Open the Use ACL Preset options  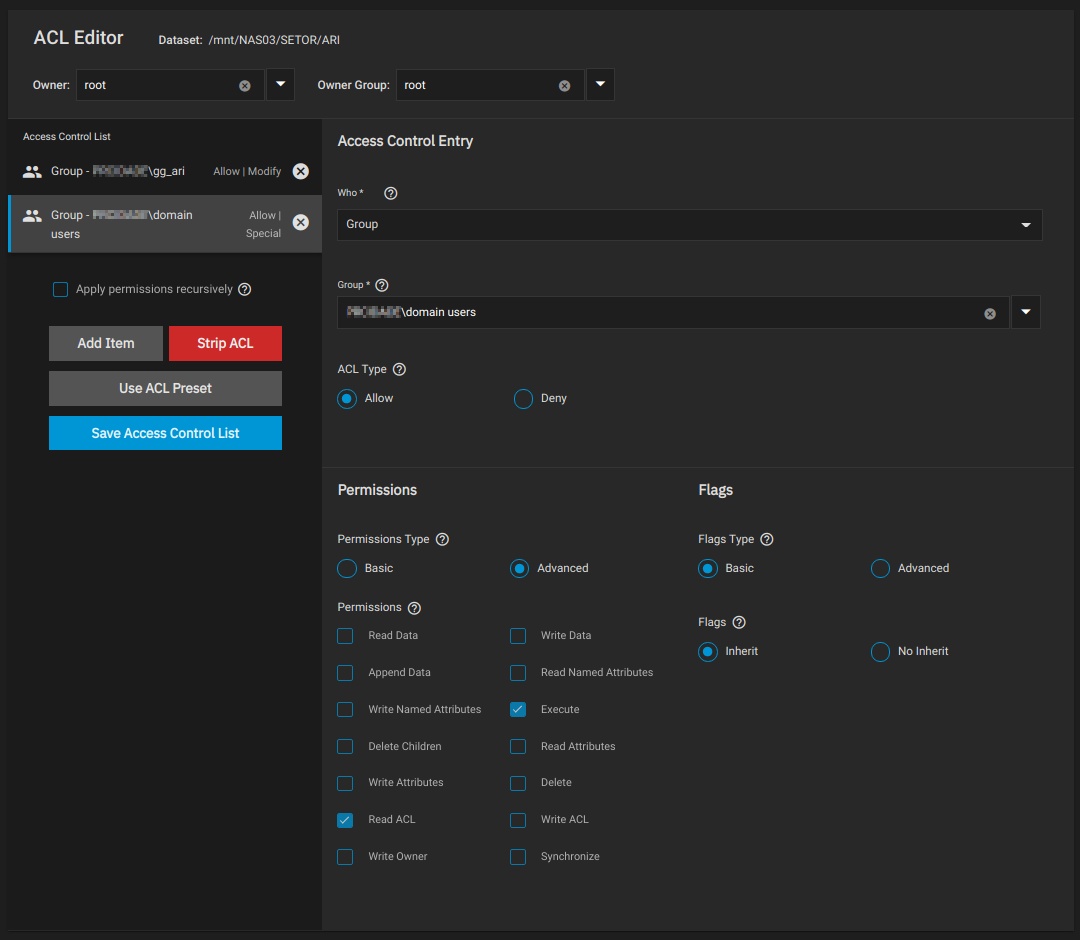165,388
